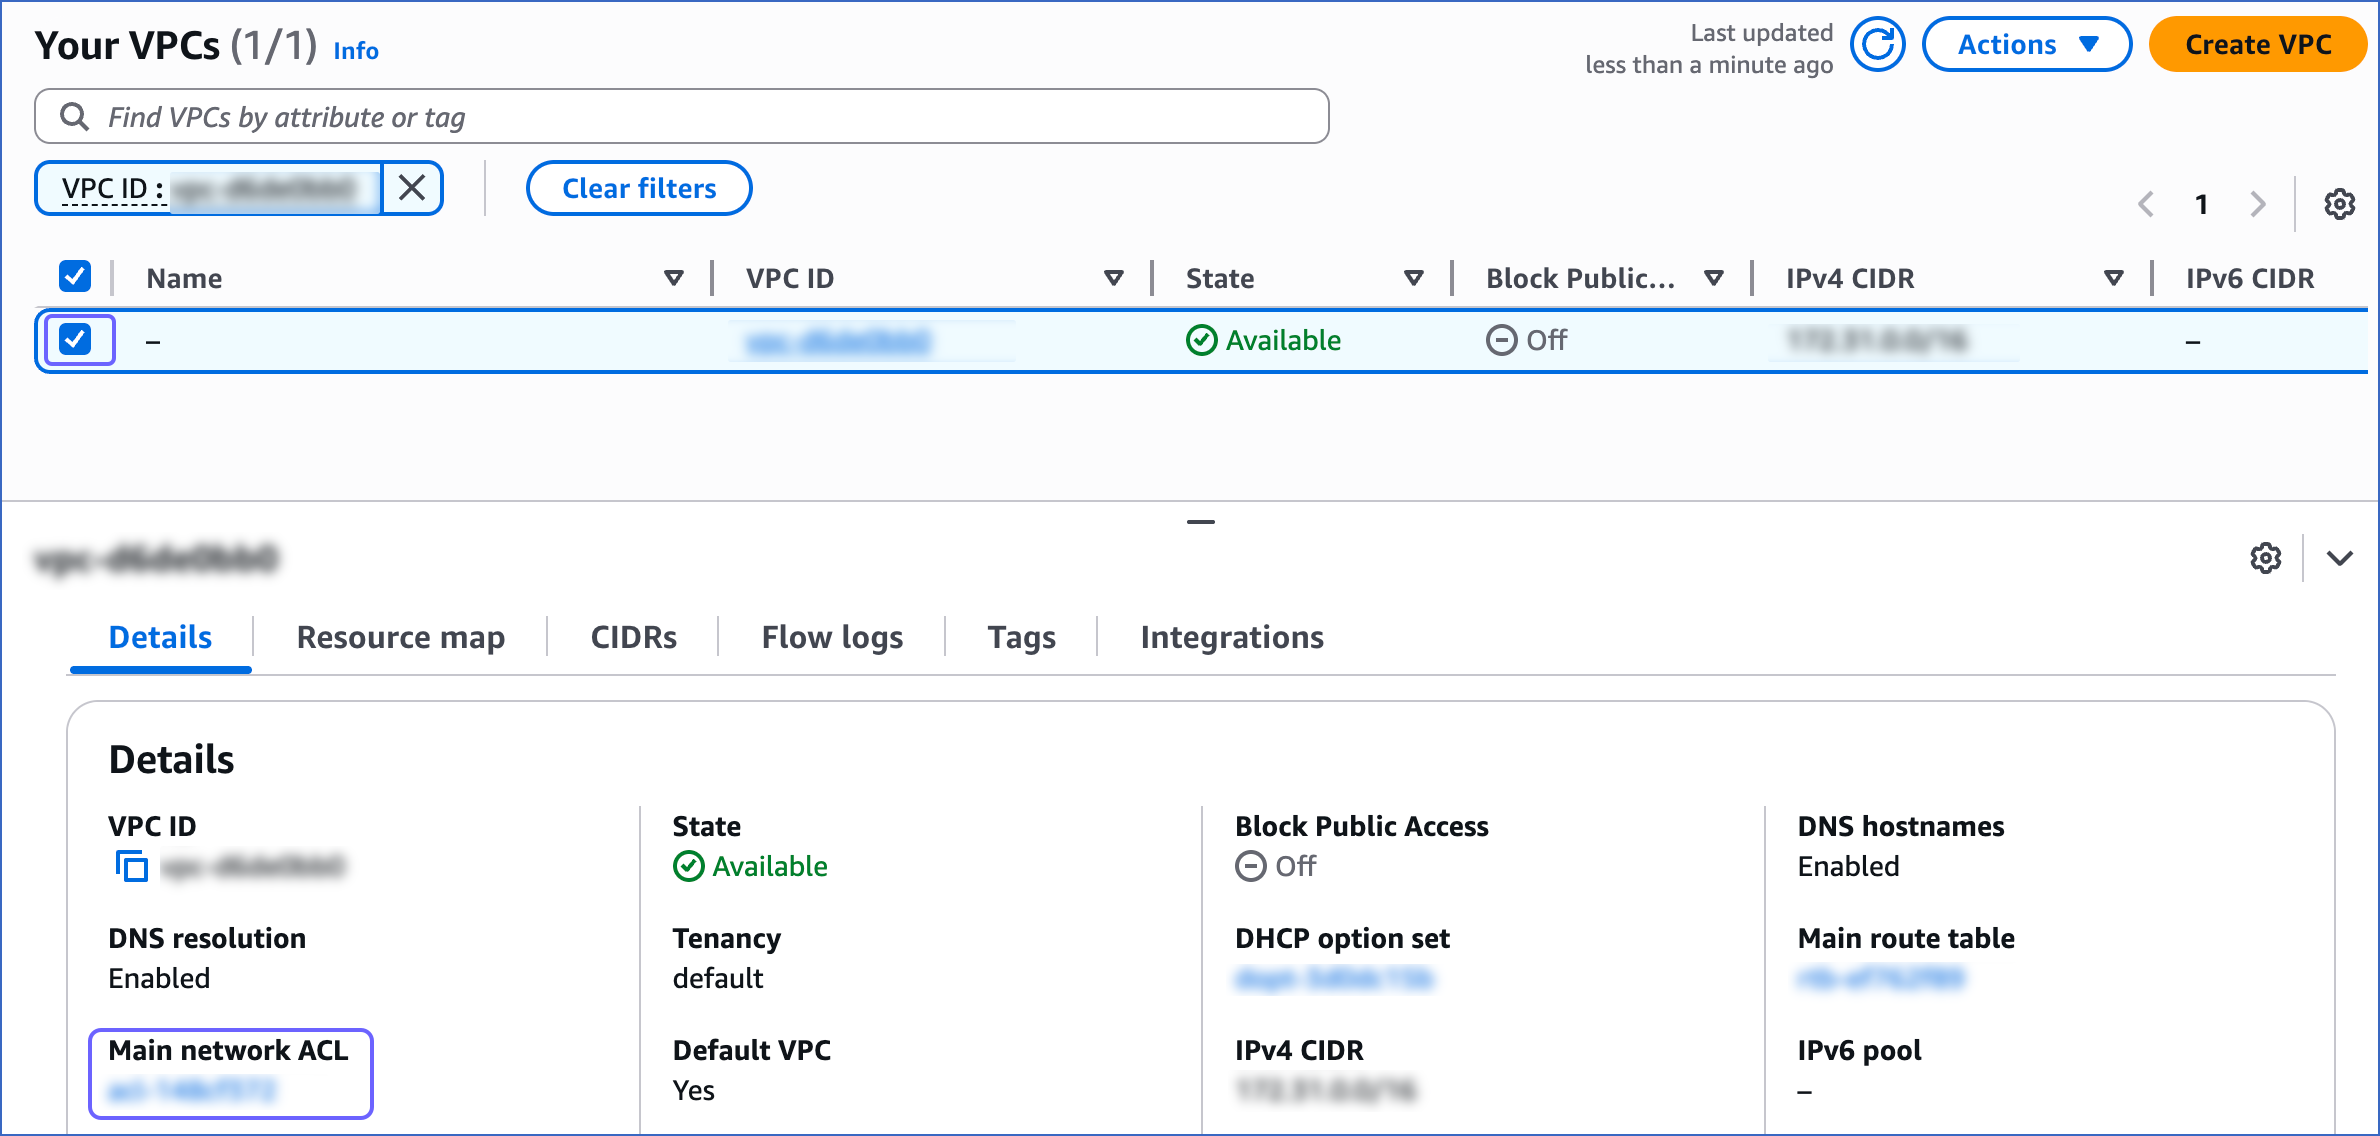Click the Available status icon in table row
The width and height of the screenshot is (2380, 1136).
(x=1201, y=341)
